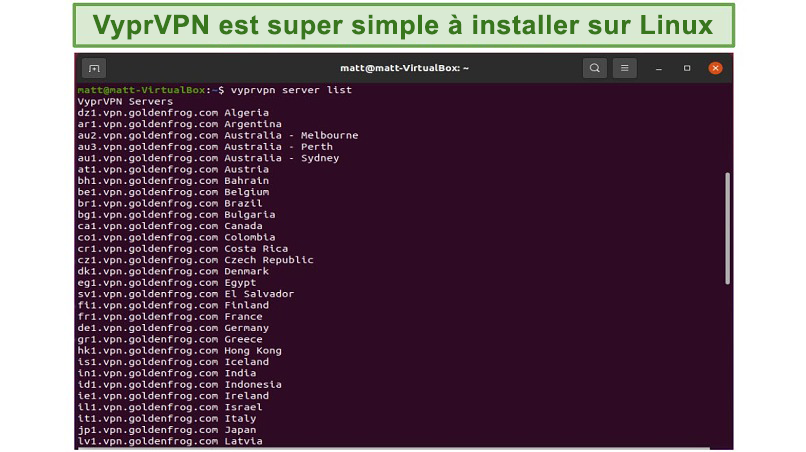Select the Argentina server row
This screenshot has height=452, width=806.
pos(179,124)
